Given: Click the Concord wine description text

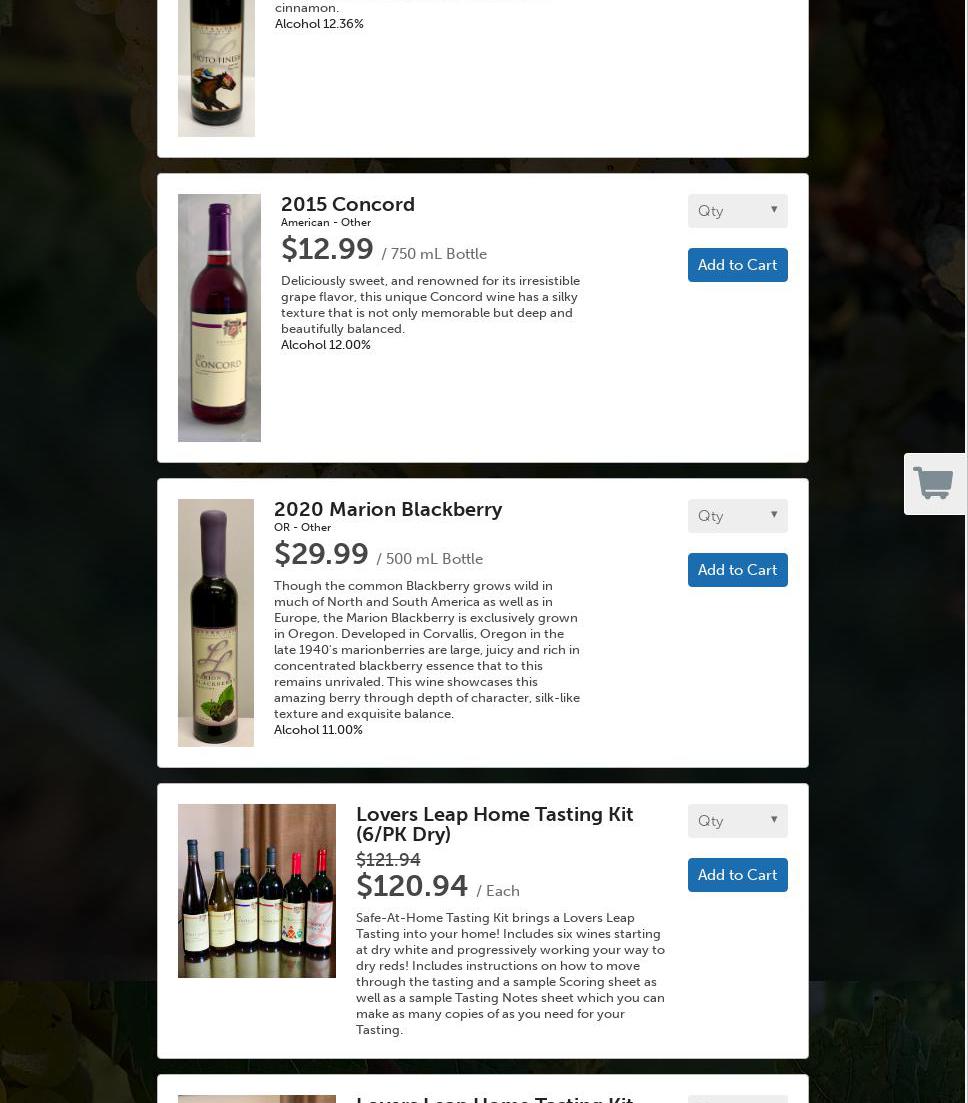Looking at the screenshot, I should (x=431, y=305).
